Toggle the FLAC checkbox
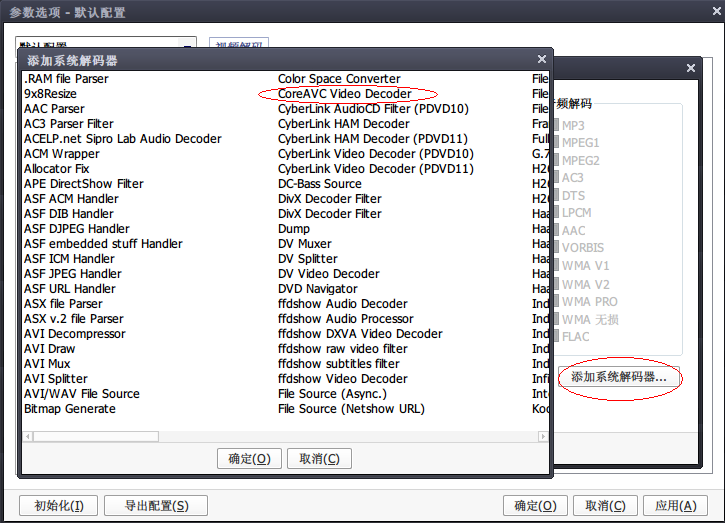Image resolution: width=725 pixels, height=523 pixels. click(x=556, y=337)
